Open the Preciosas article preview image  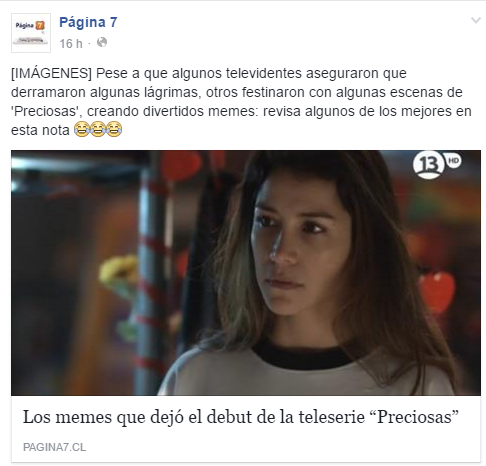click(x=246, y=273)
